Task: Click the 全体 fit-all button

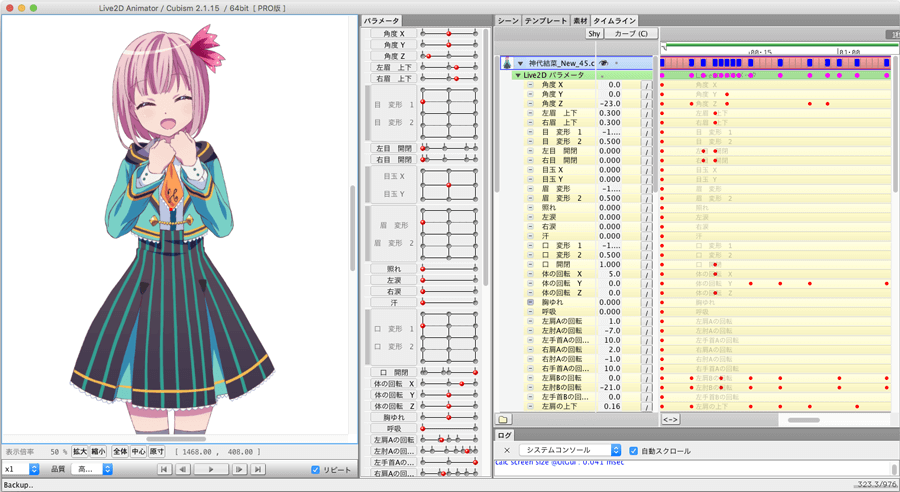Action: click(x=120, y=452)
